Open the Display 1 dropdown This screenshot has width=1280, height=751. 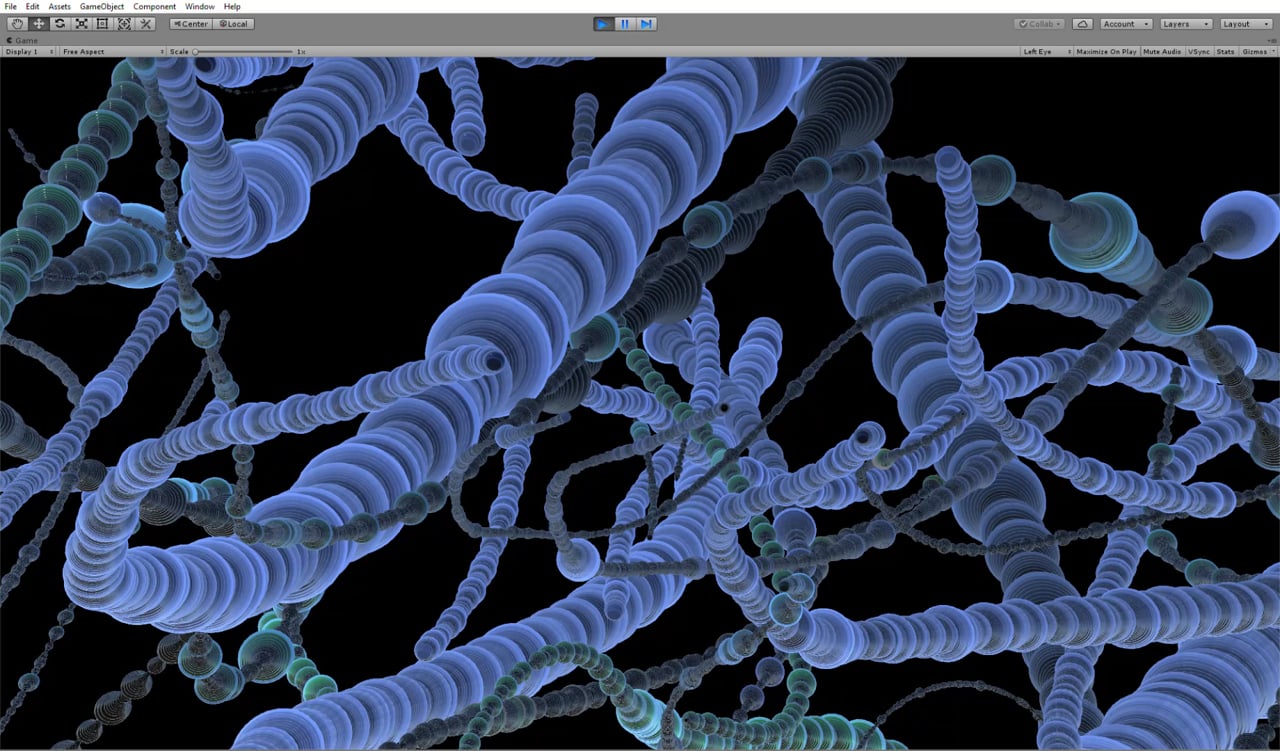(29, 51)
